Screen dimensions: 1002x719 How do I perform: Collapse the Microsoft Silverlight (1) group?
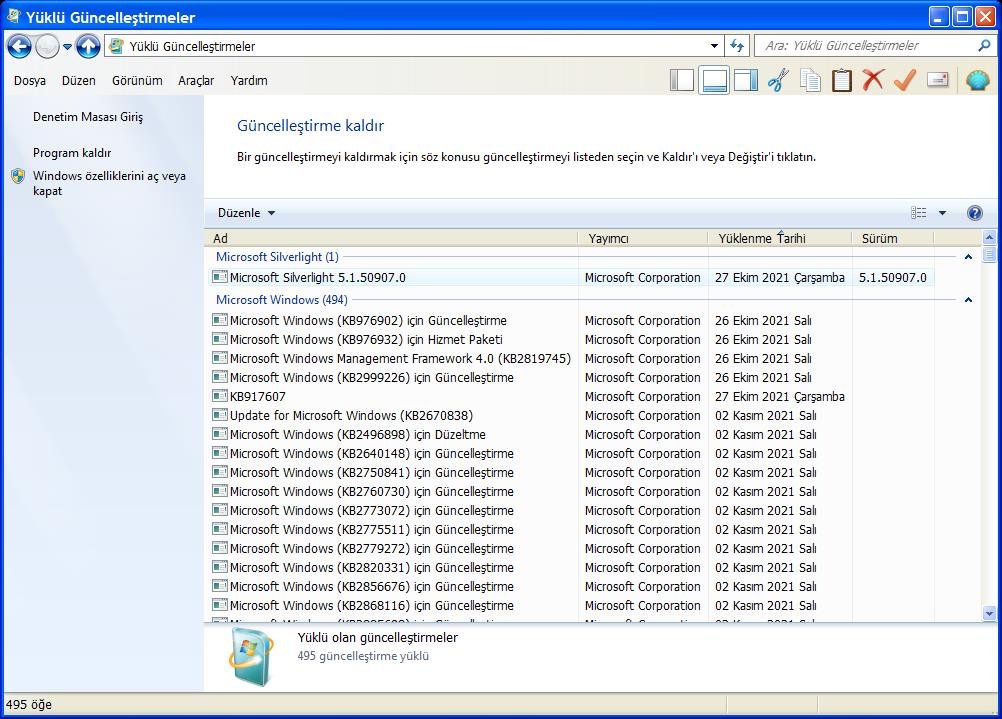point(968,257)
